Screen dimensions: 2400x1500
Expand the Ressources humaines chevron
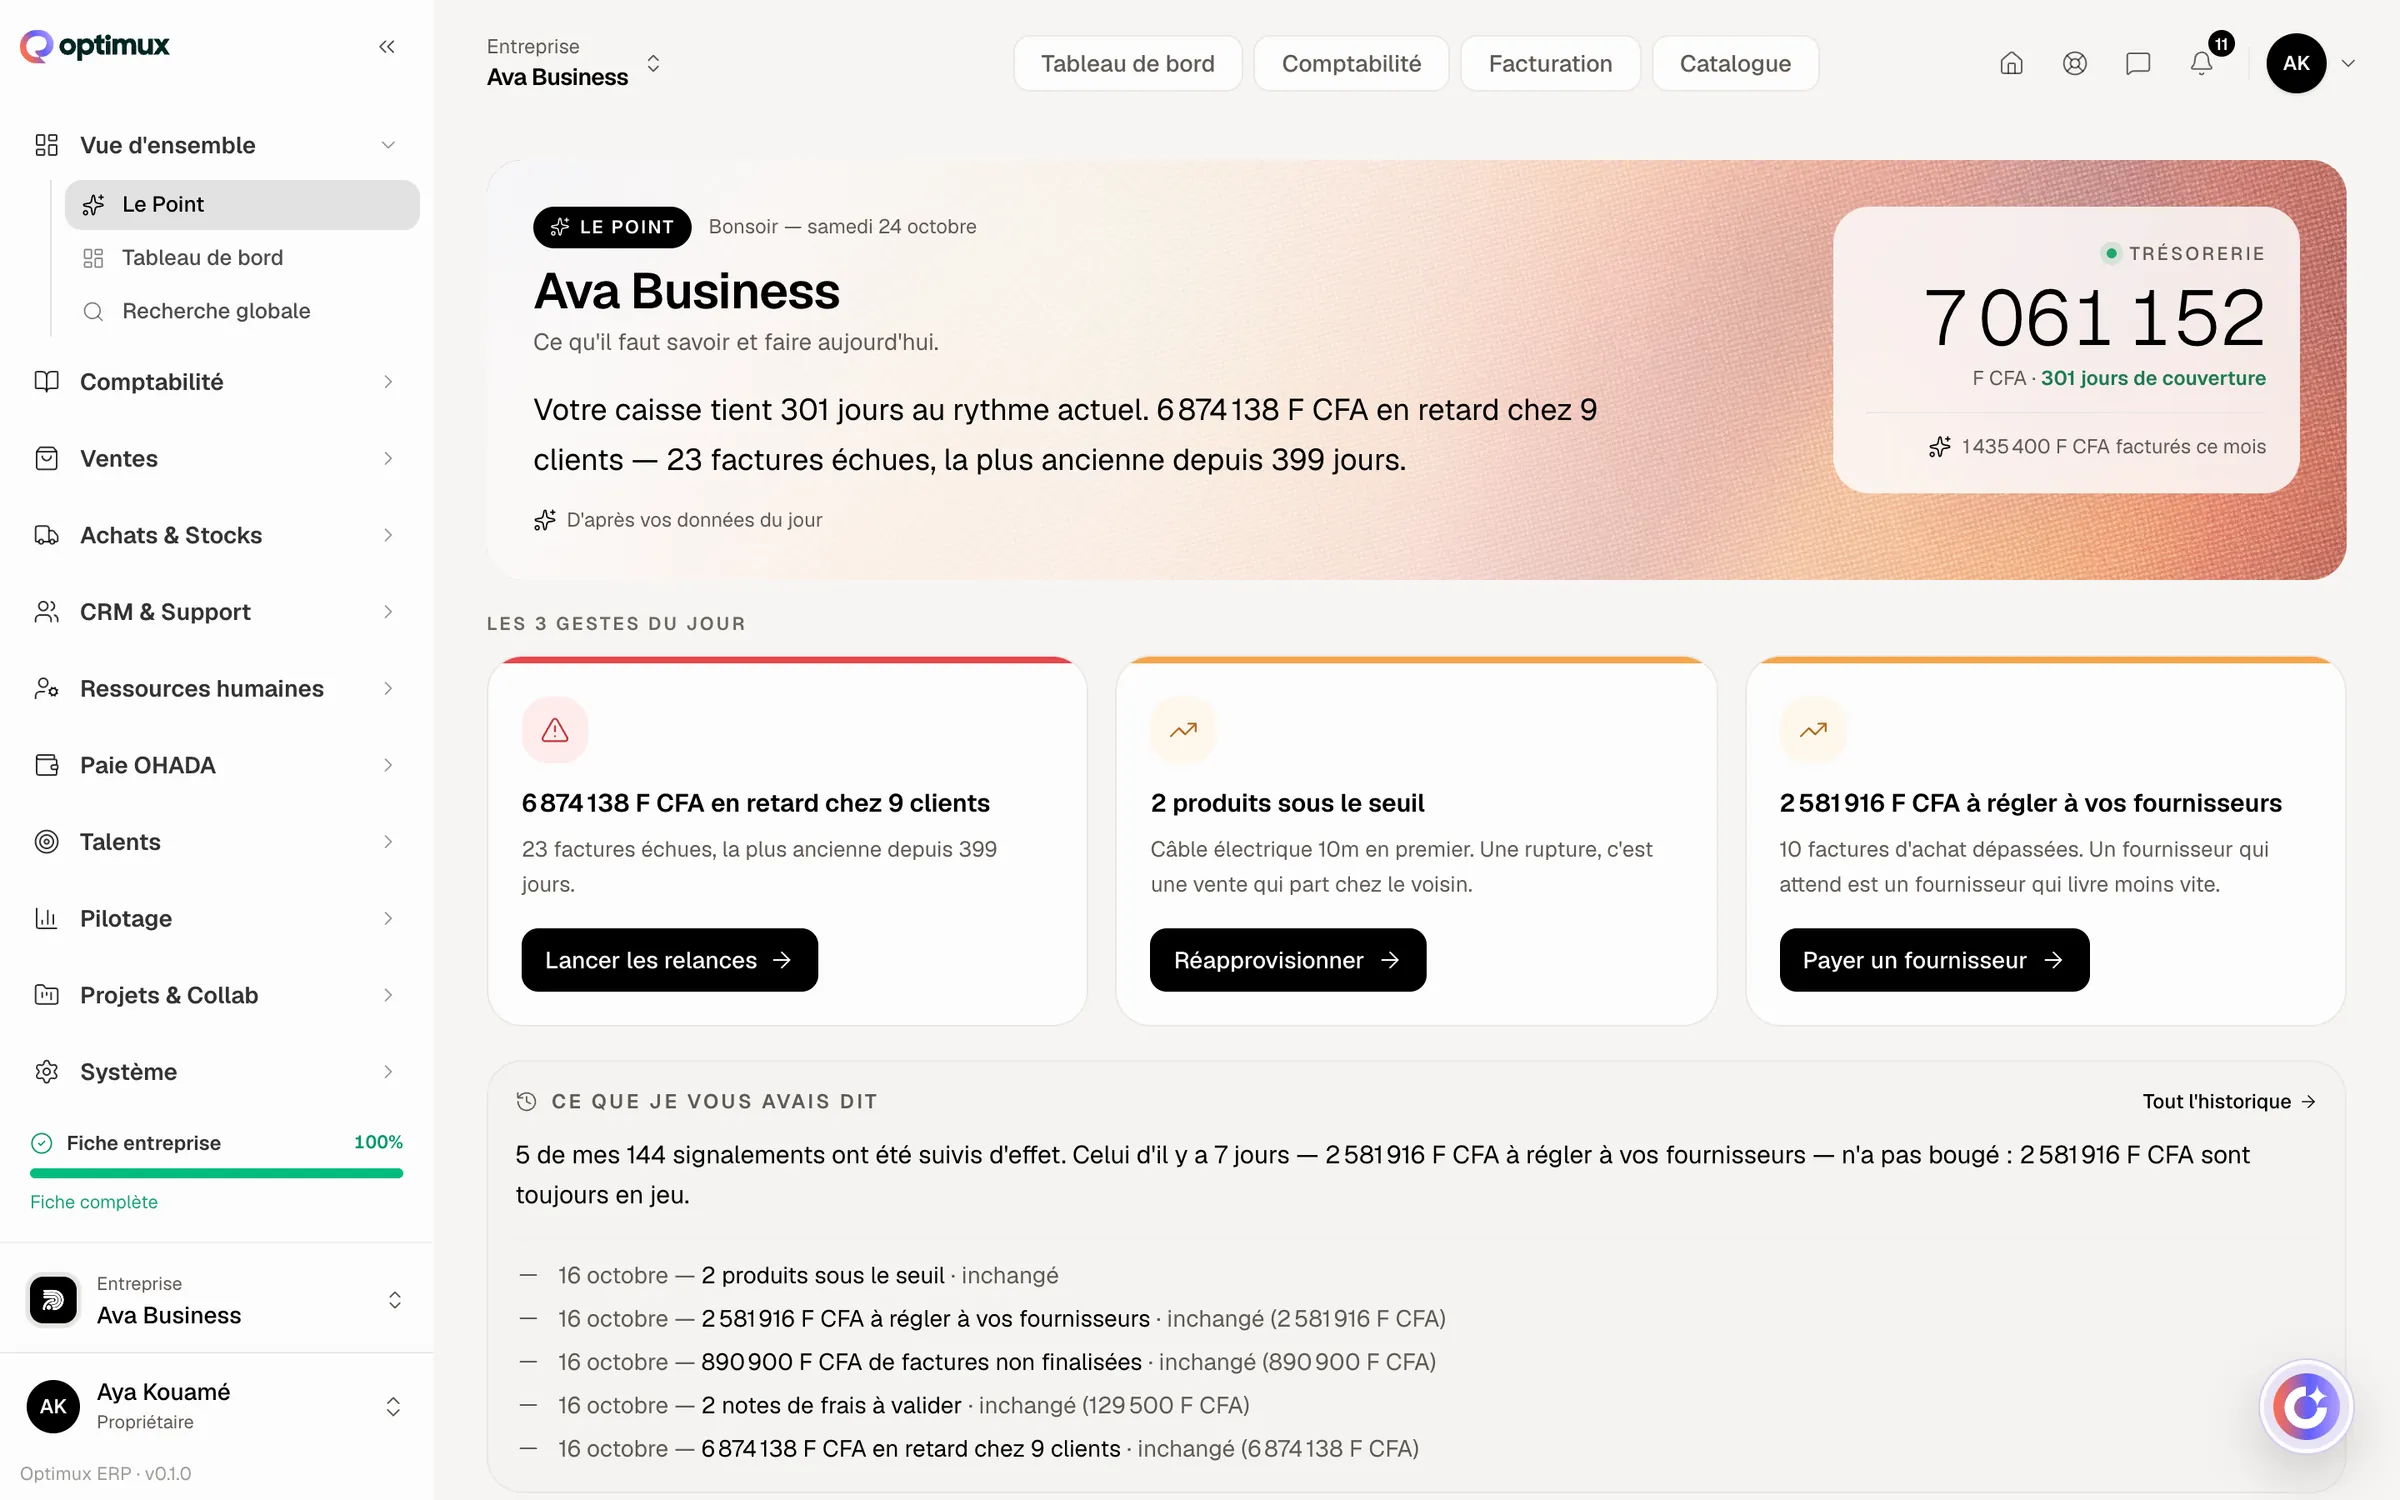388,689
